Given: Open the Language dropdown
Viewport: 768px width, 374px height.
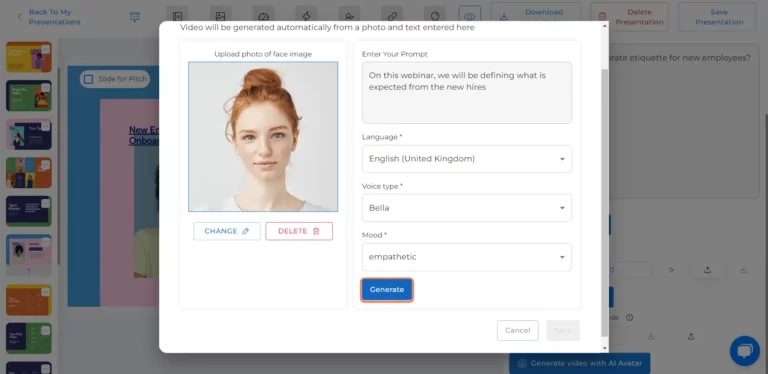Looking at the screenshot, I should click(467, 159).
